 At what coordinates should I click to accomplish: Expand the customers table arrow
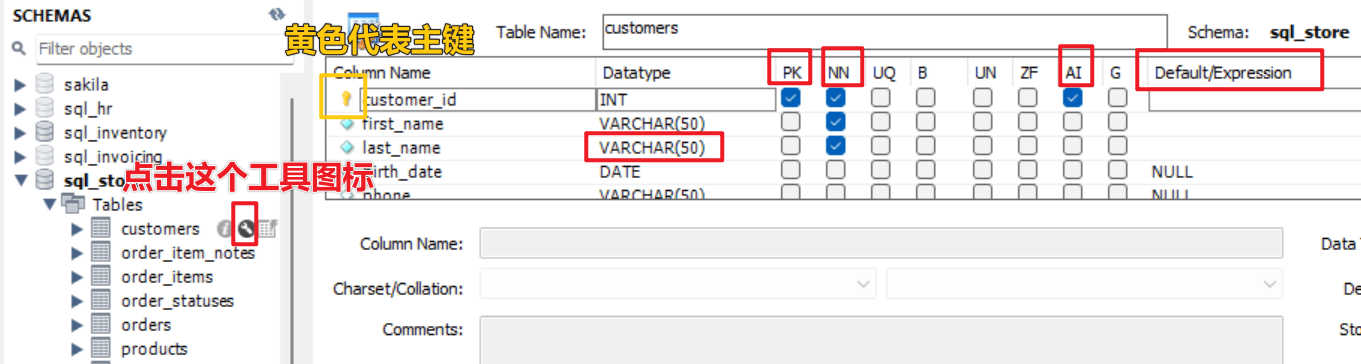coord(77,229)
